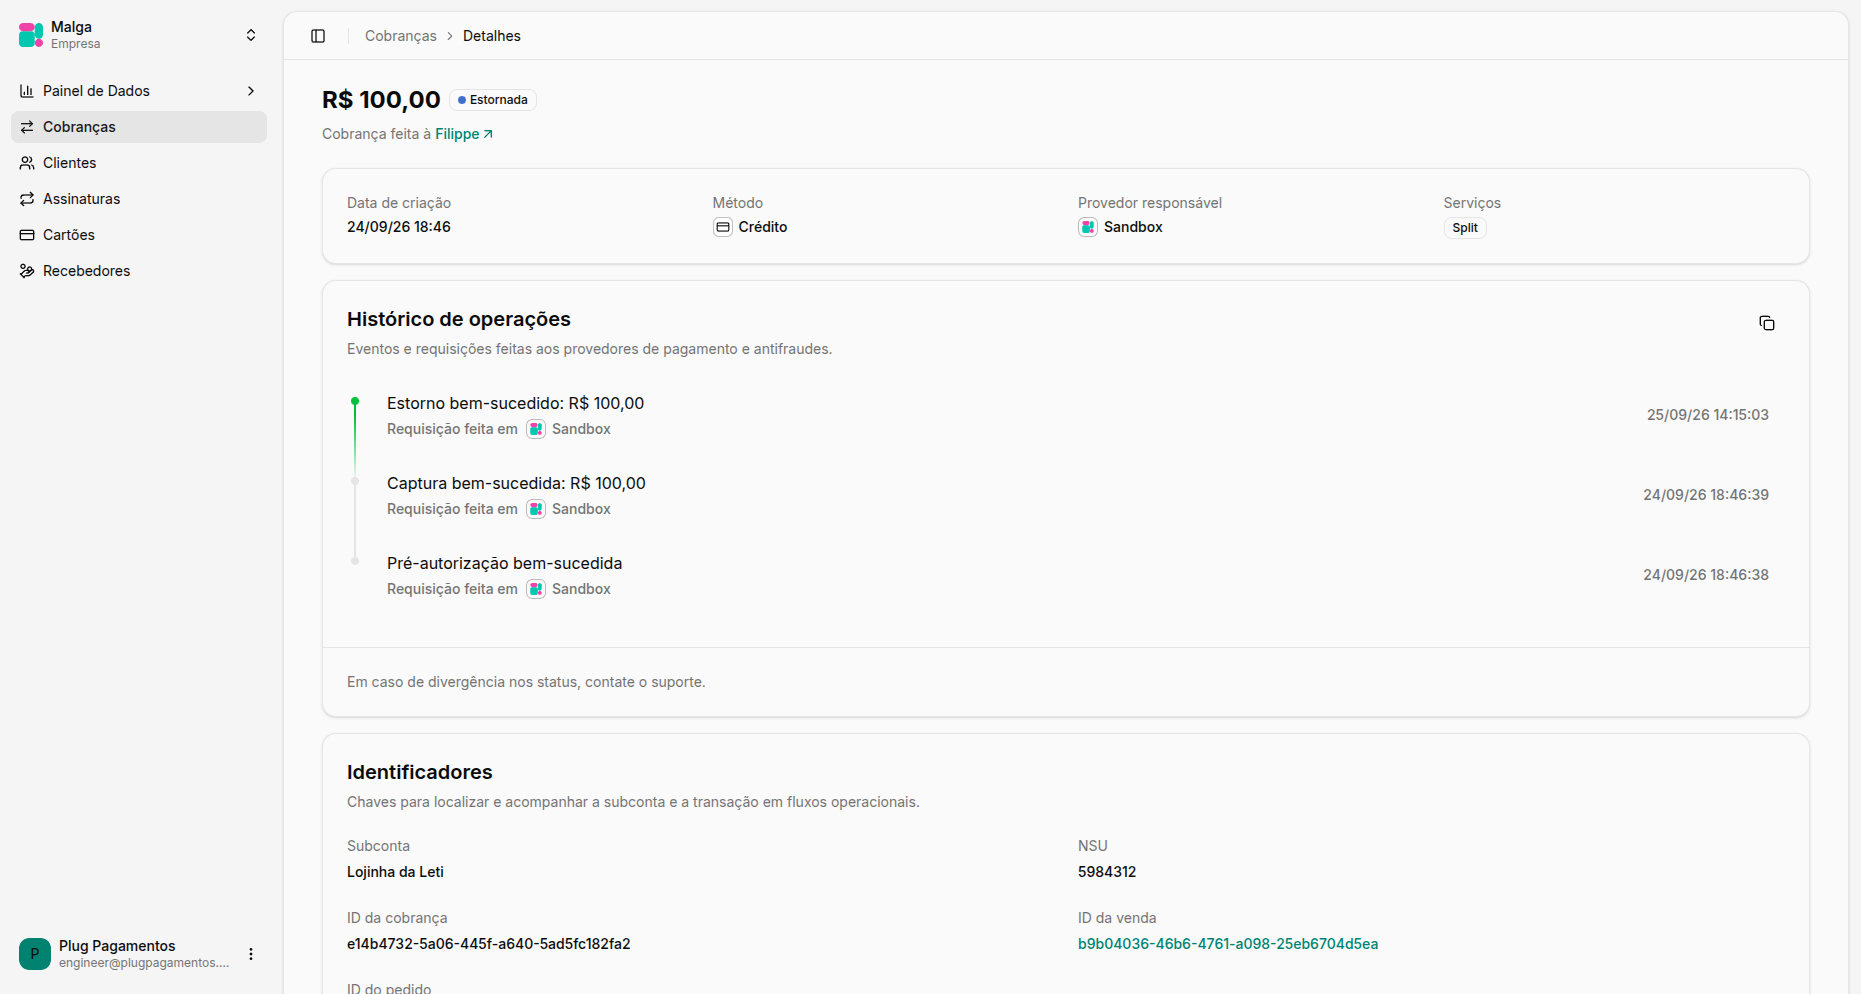The width and height of the screenshot is (1861, 994).
Task: Click Sandbox icon in Pré-autorização row
Action: [536, 589]
